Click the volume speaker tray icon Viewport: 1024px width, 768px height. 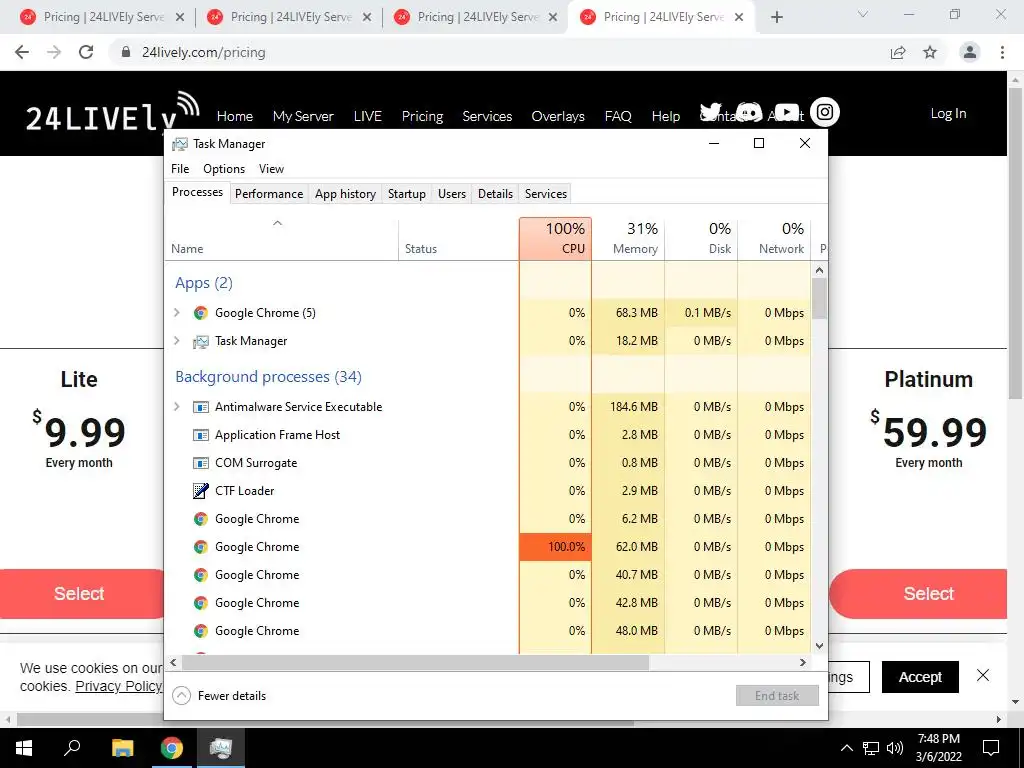click(x=895, y=748)
